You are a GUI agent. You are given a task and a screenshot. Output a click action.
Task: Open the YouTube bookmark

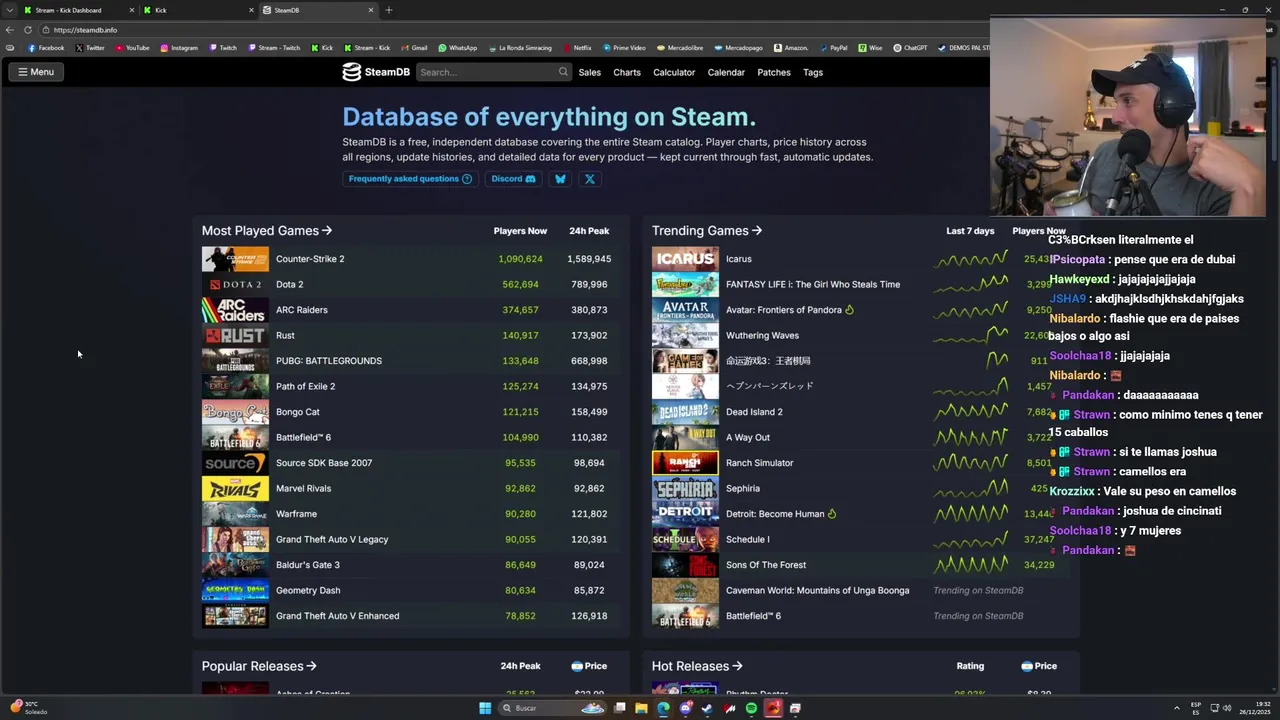[x=132, y=48]
